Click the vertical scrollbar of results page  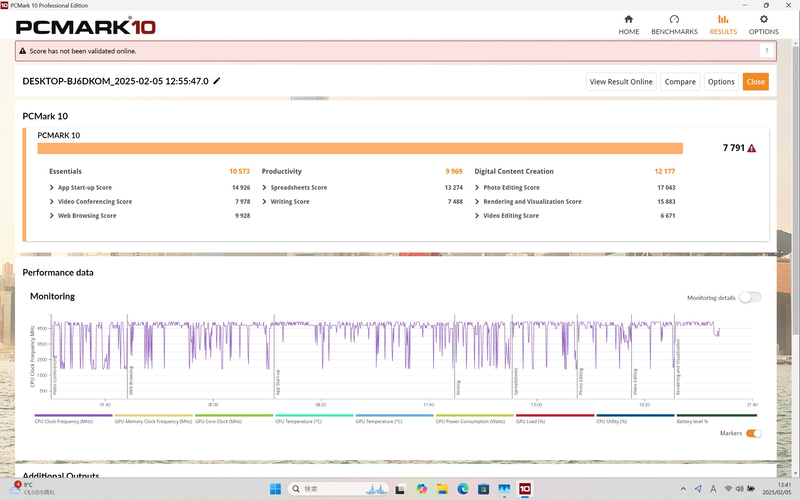[795, 191]
